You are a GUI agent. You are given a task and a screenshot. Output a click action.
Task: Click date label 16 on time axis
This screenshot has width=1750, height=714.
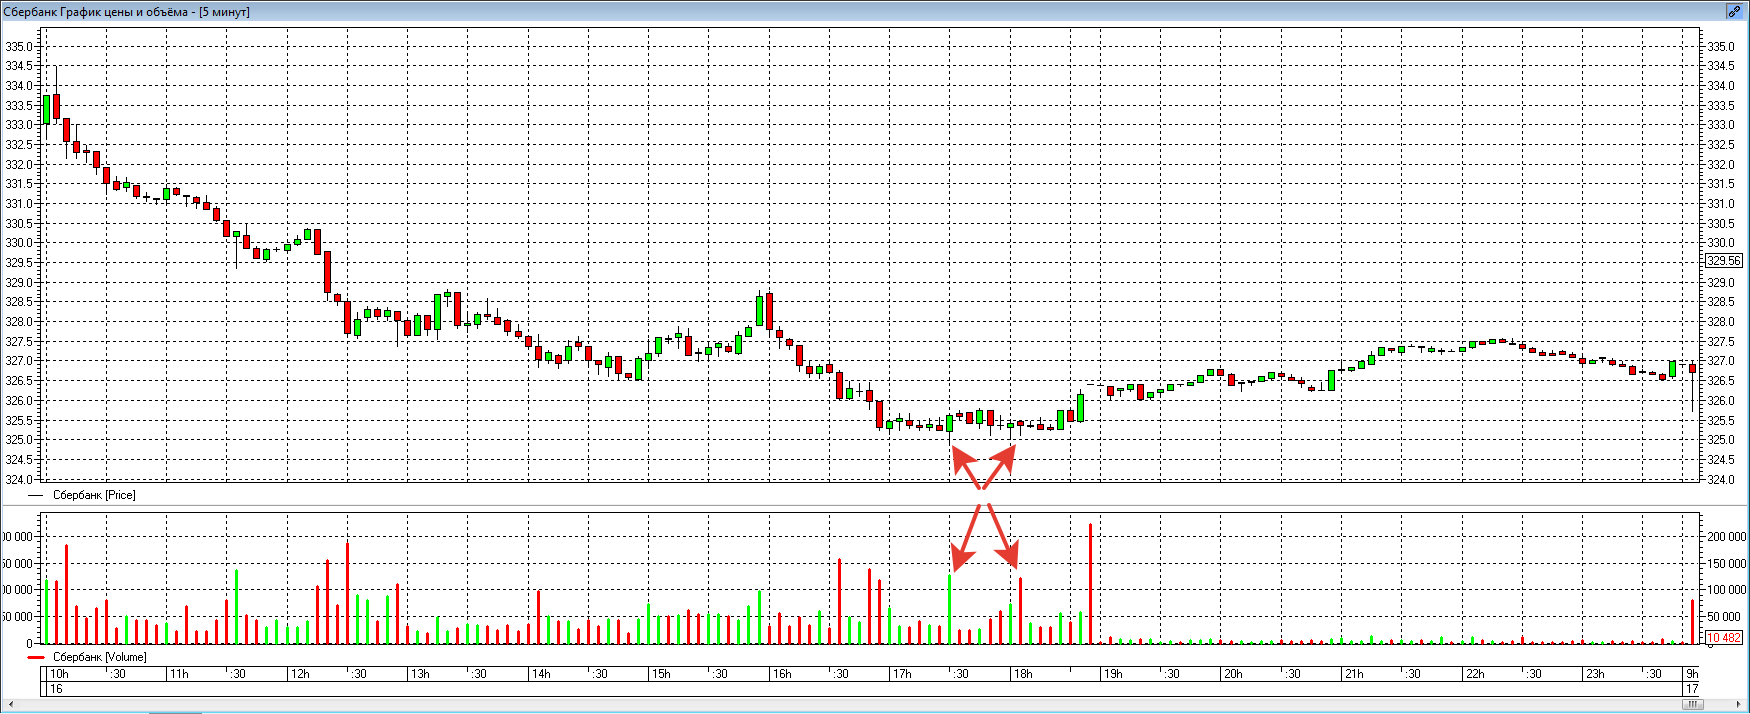(x=56, y=689)
